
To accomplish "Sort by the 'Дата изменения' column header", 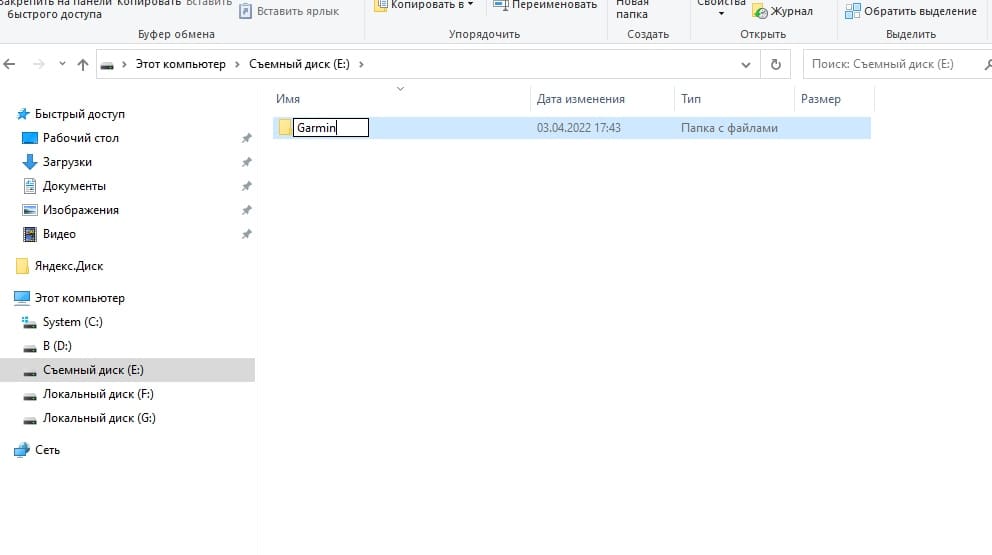I will point(581,99).
